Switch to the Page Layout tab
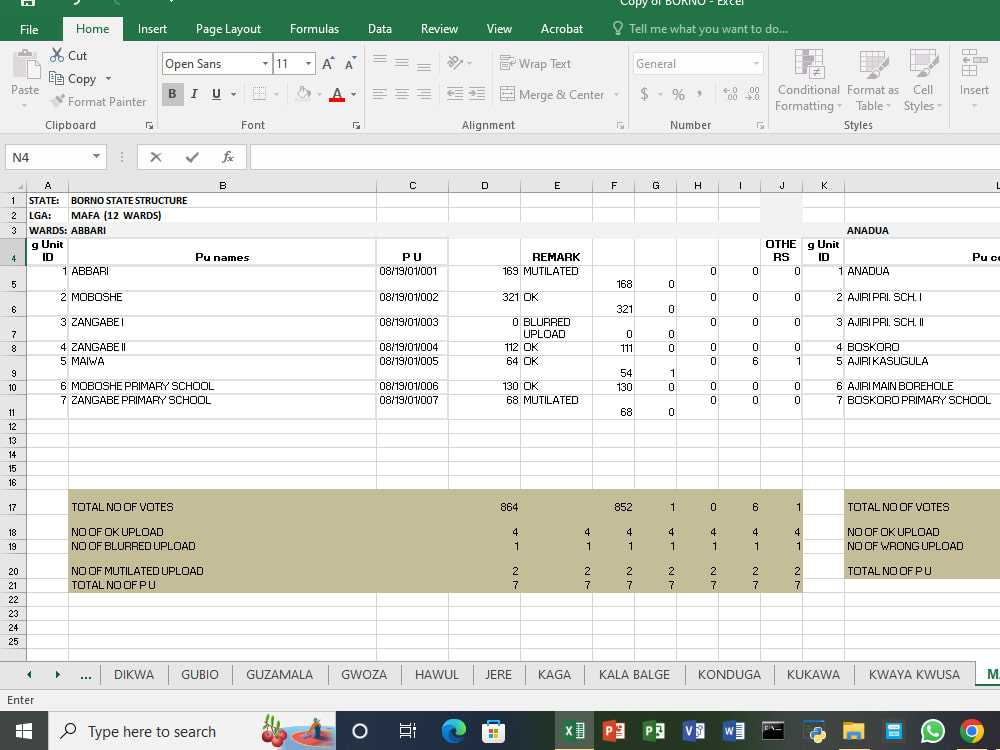Screen dimensions: 1000x750 coord(228,29)
